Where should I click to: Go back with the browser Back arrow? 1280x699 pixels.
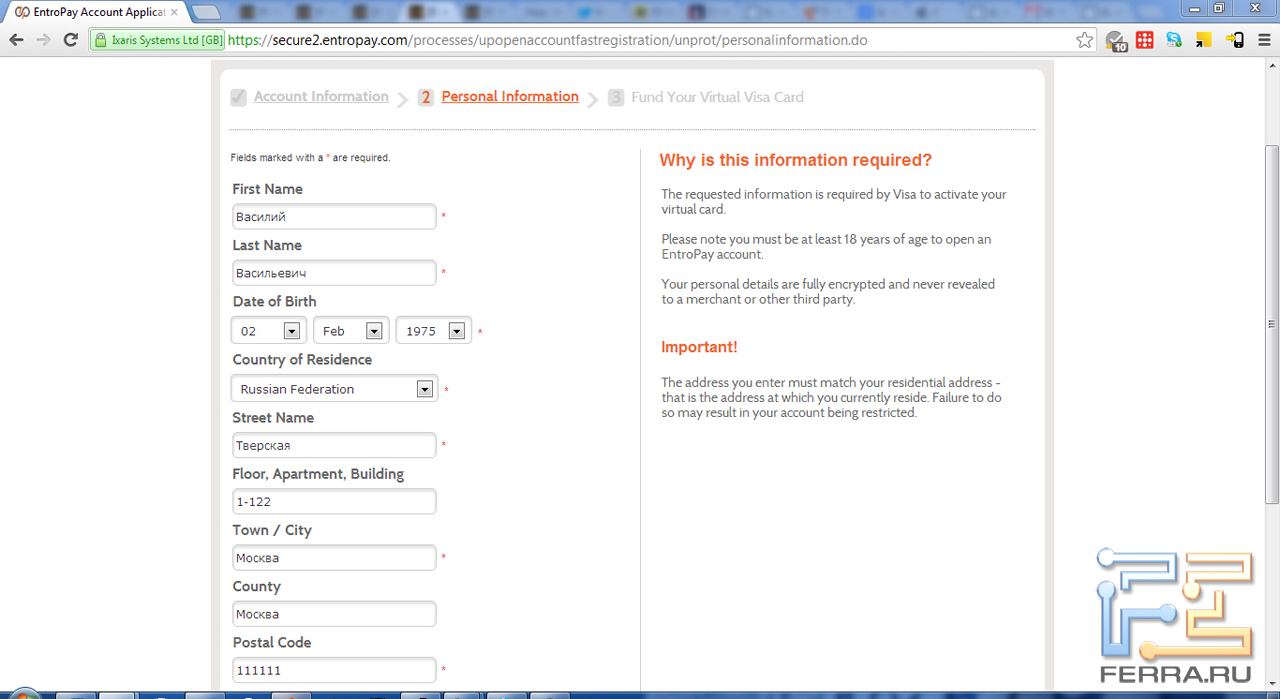click(16, 40)
